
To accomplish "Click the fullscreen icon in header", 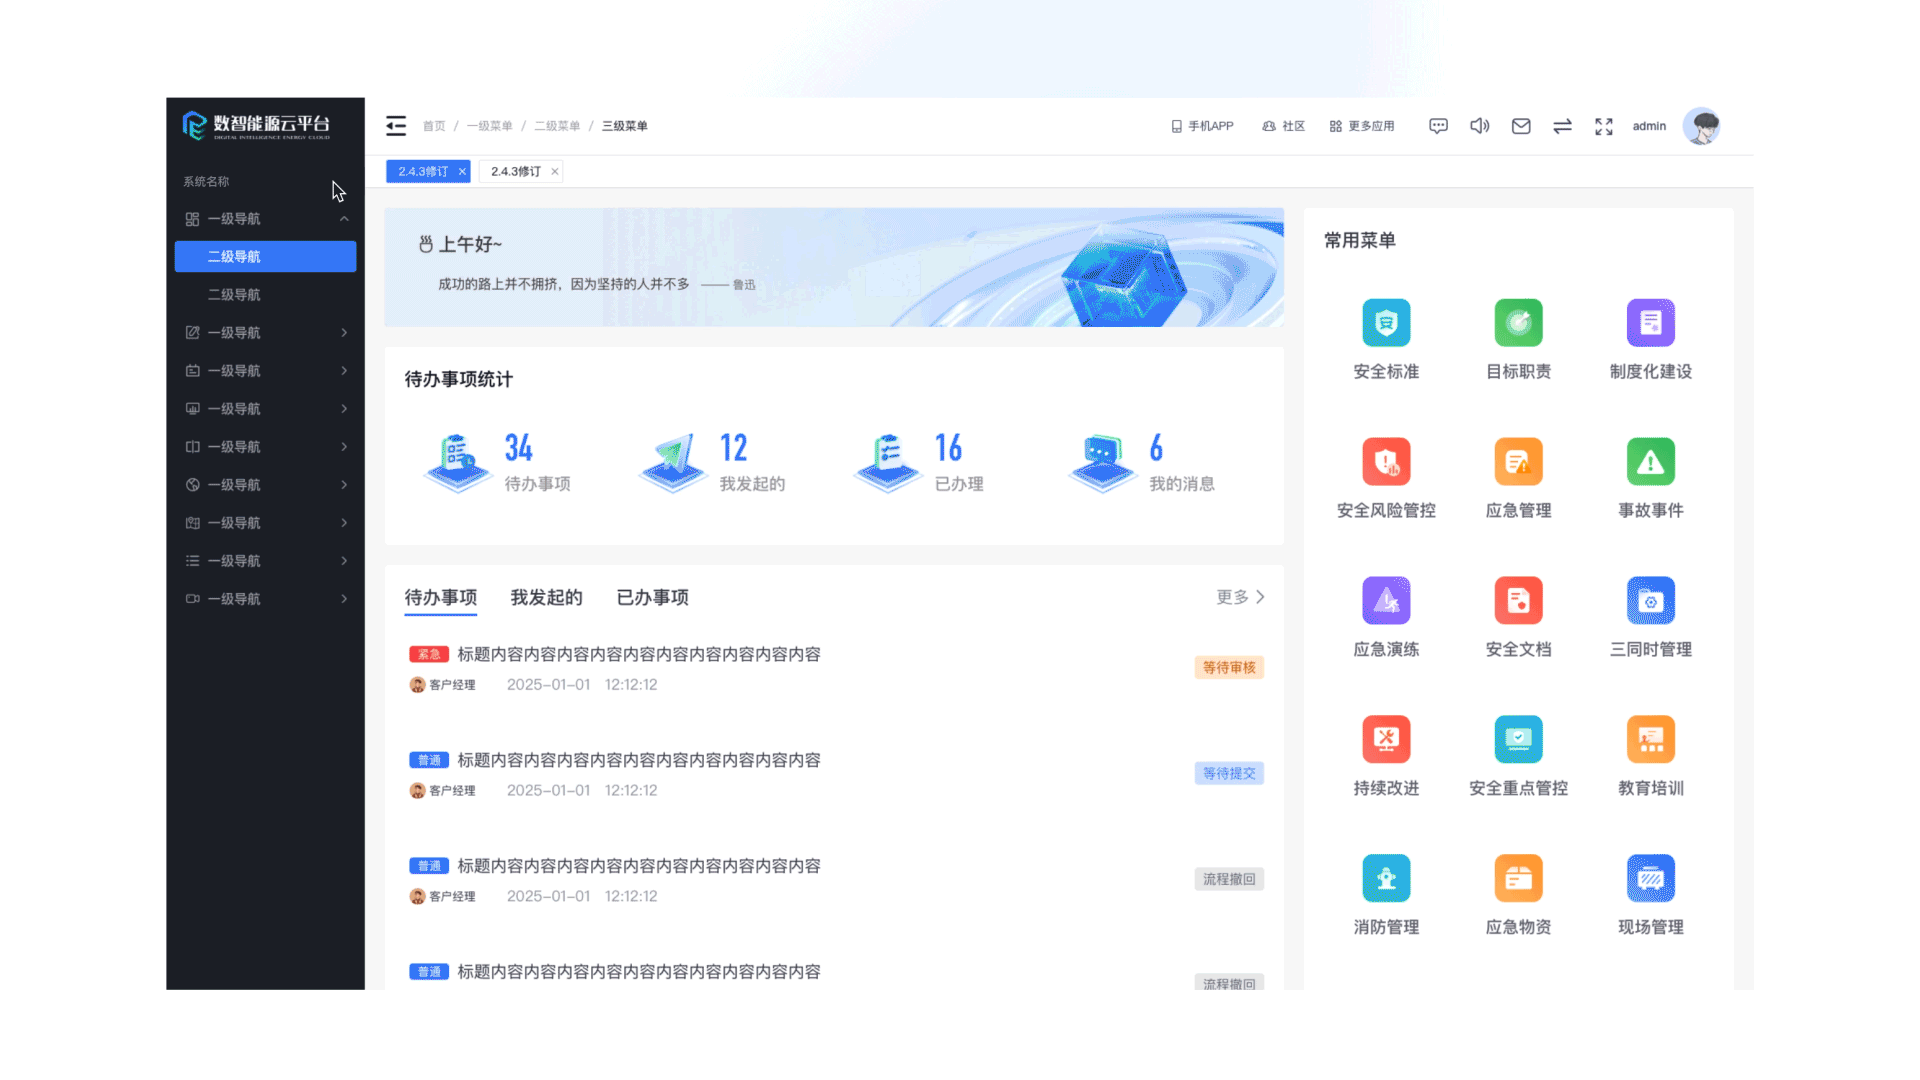I will tap(1604, 126).
